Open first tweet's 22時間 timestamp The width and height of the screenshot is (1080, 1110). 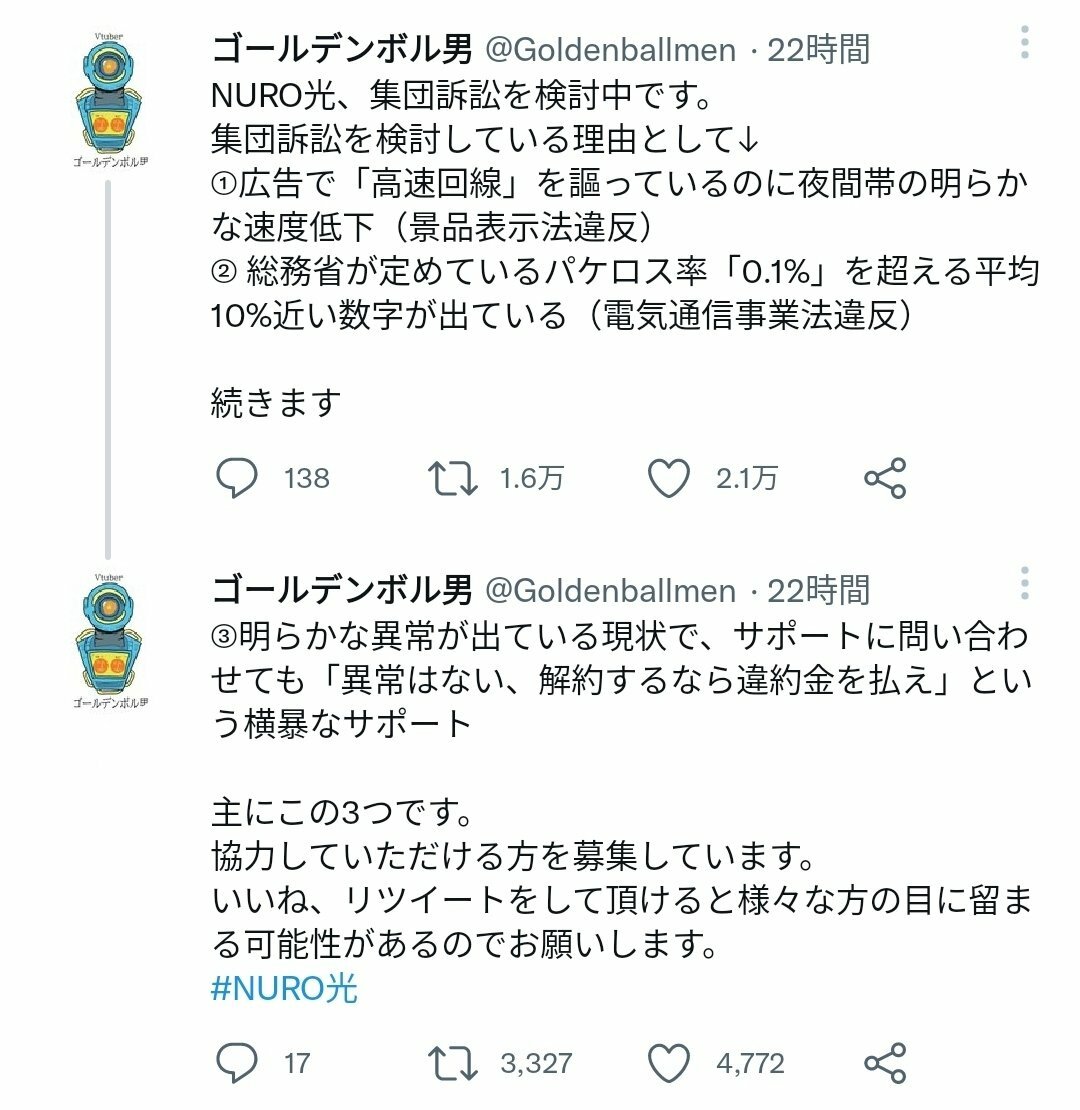point(818,50)
